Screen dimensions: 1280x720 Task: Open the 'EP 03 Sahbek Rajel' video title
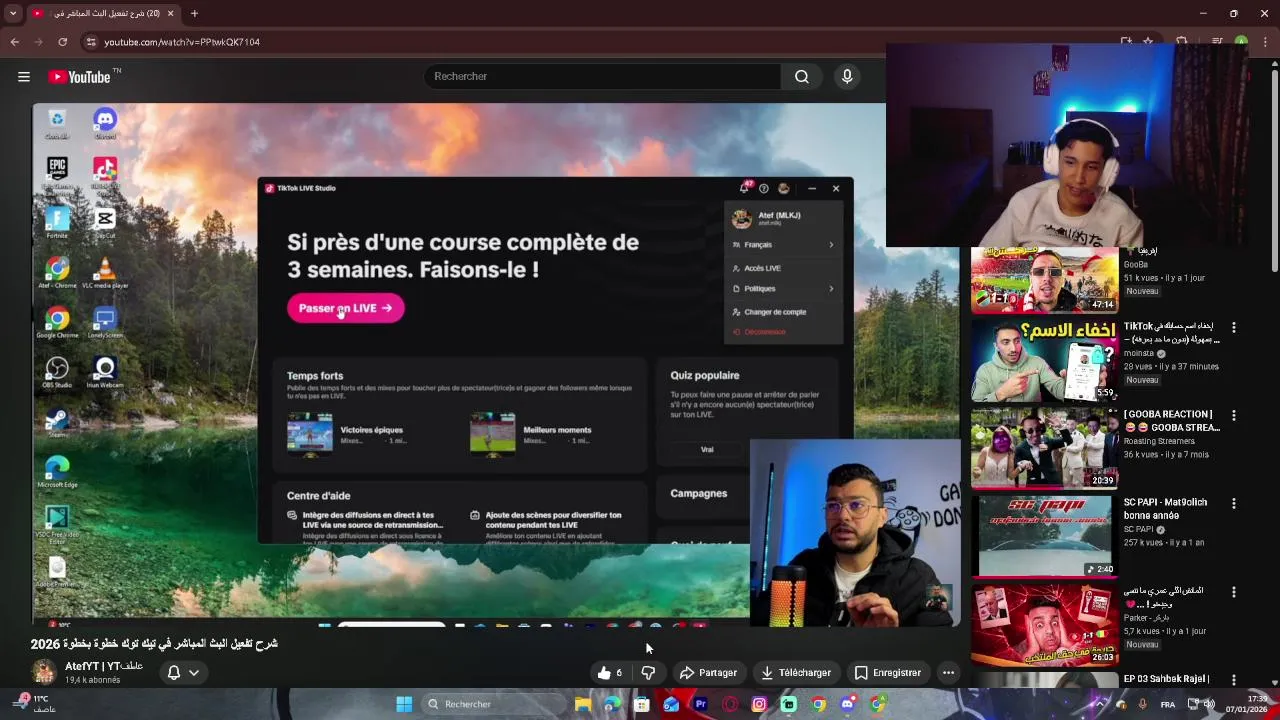[x=1166, y=679]
